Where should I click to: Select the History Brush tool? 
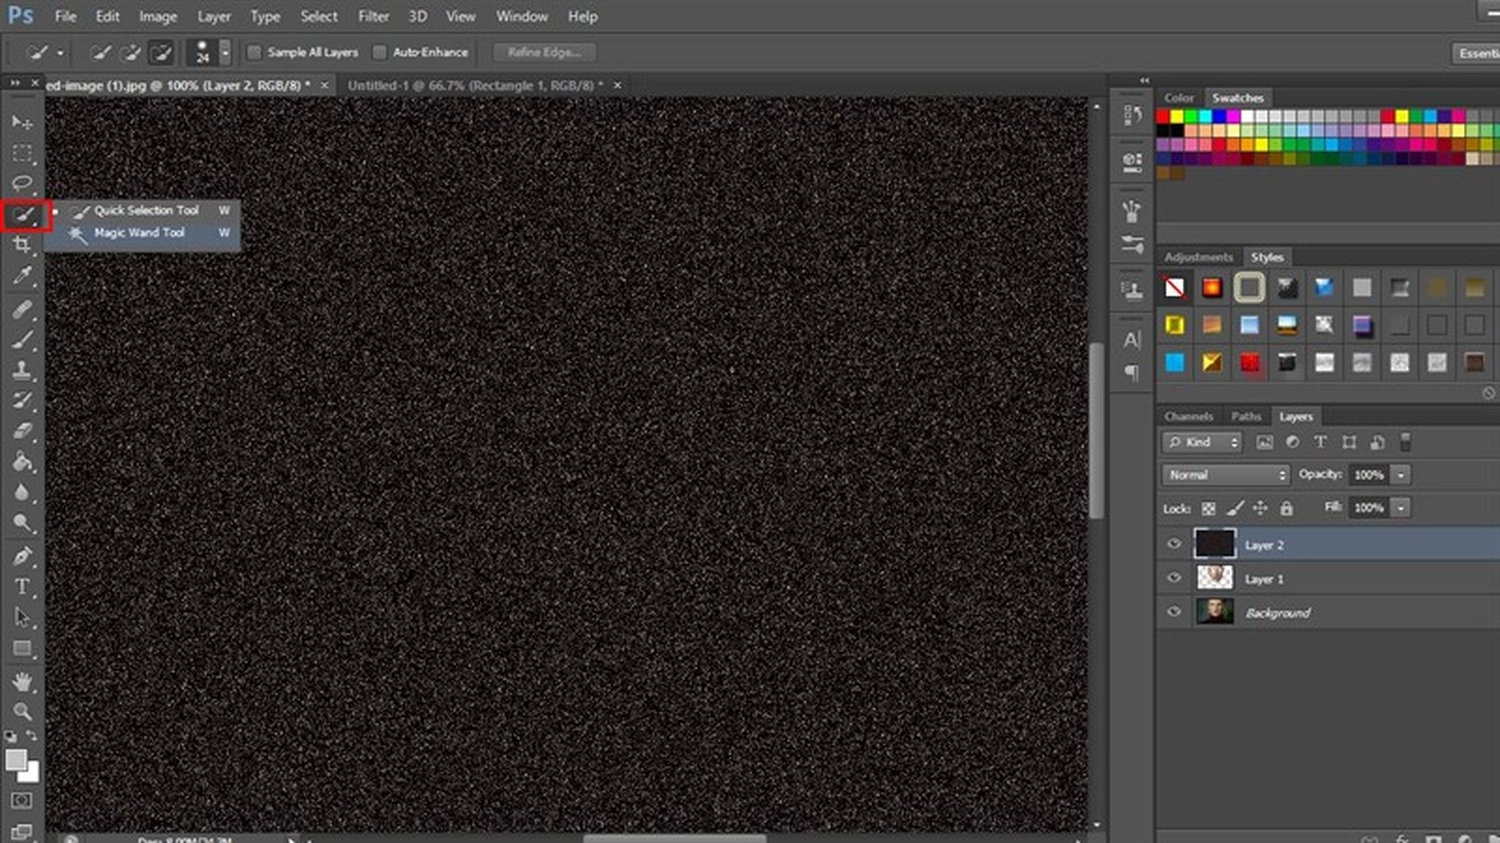22,401
